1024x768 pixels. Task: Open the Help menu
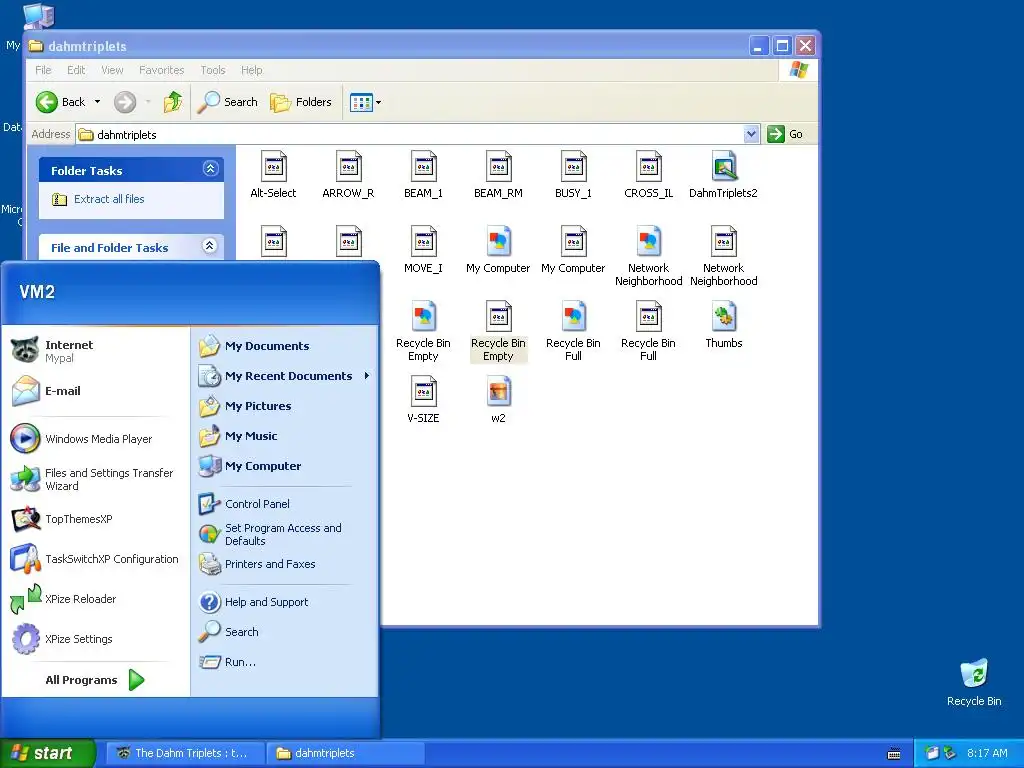click(x=251, y=70)
